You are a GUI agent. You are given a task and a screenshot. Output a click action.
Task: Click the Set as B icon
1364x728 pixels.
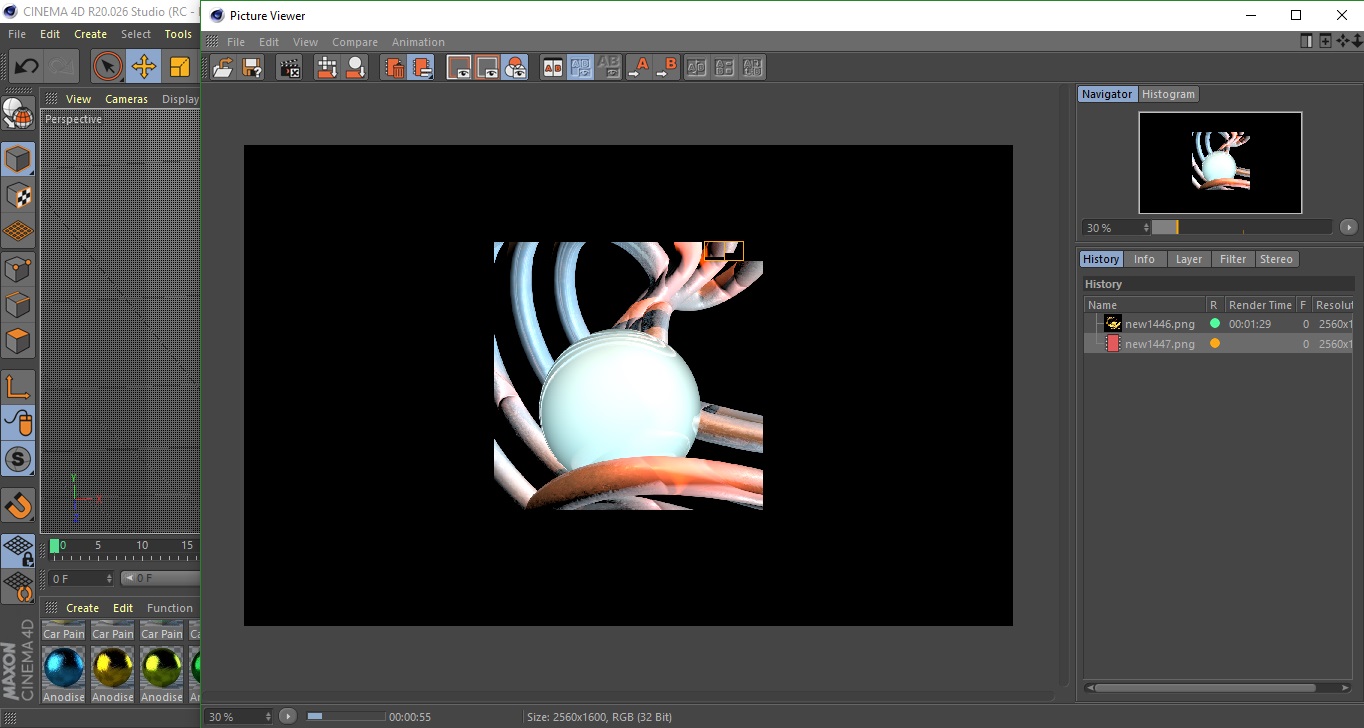click(x=666, y=68)
